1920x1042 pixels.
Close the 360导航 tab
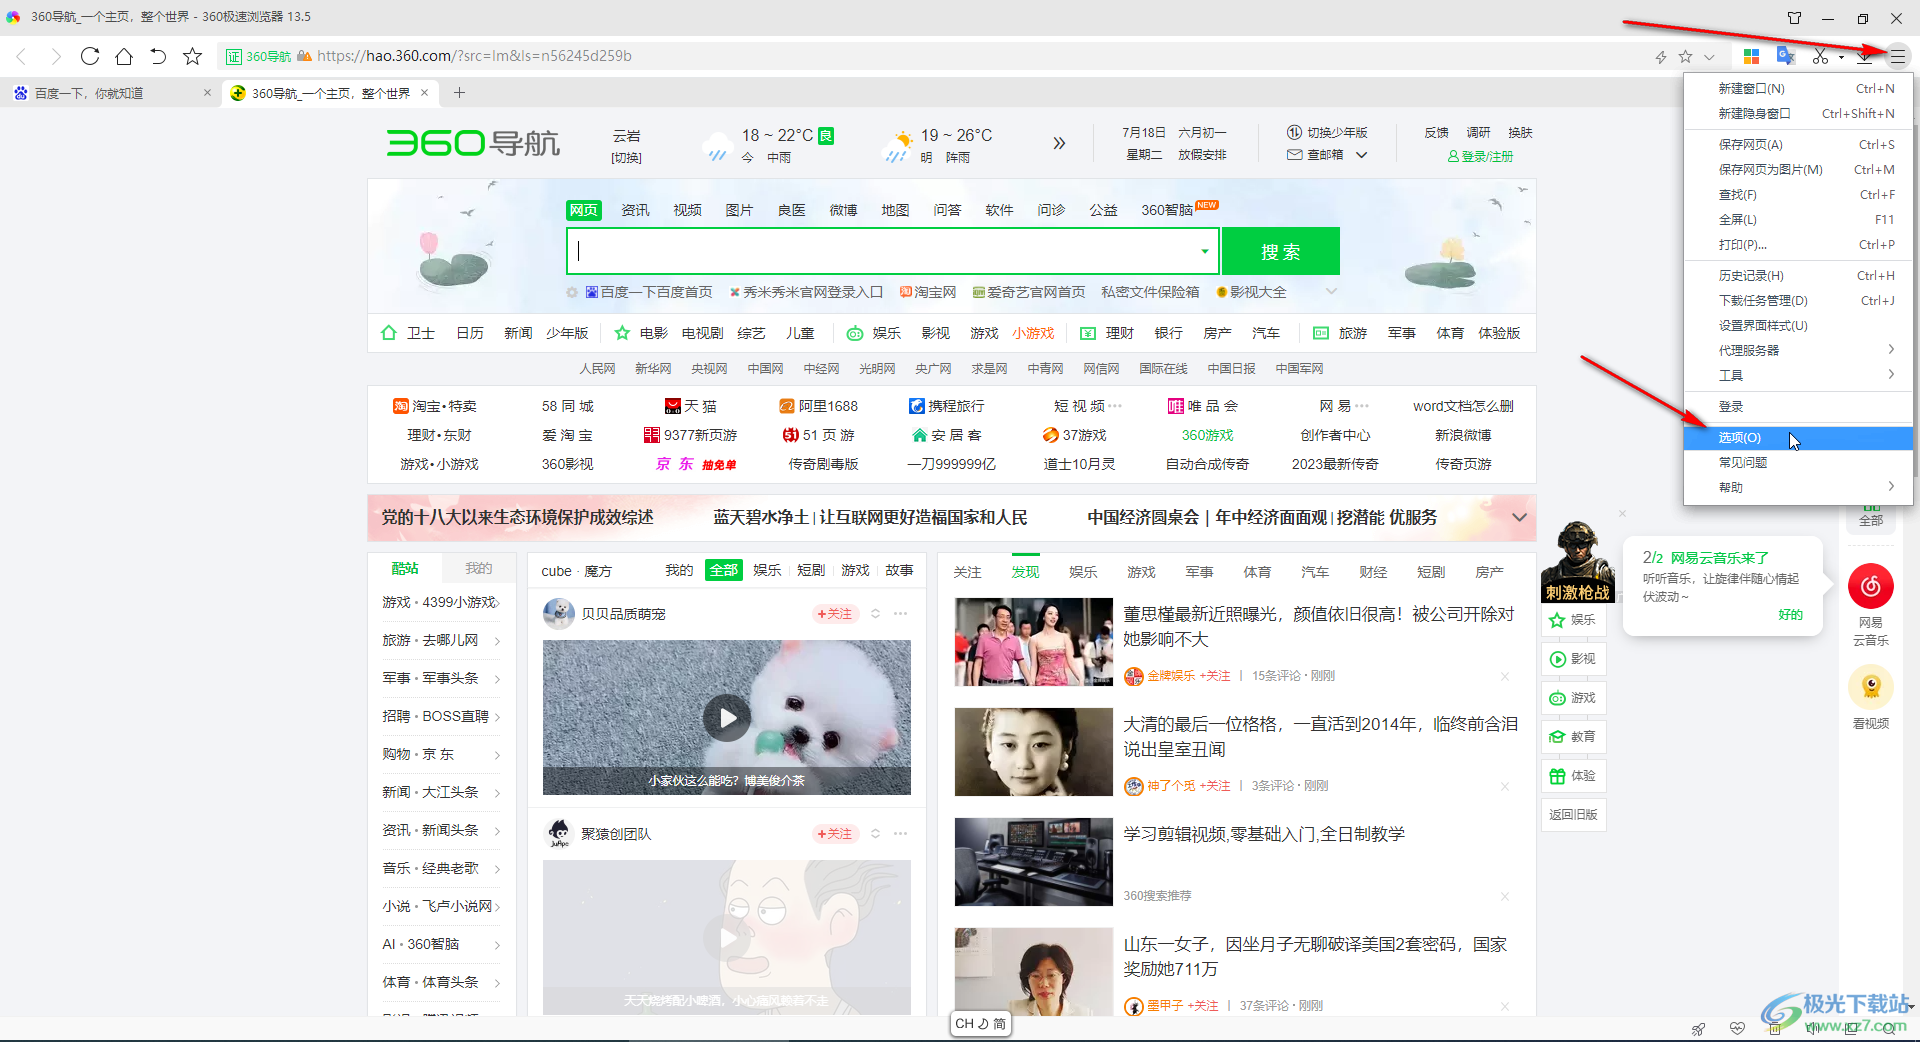coord(424,93)
